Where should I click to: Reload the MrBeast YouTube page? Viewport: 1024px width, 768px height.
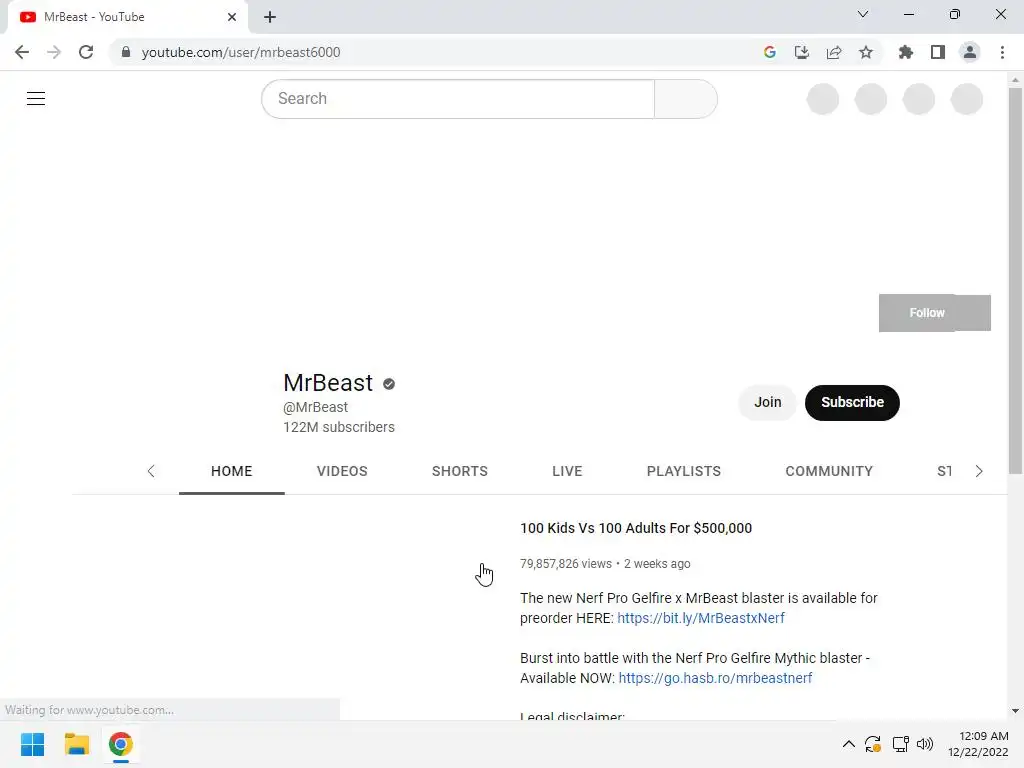tap(86, 52)
